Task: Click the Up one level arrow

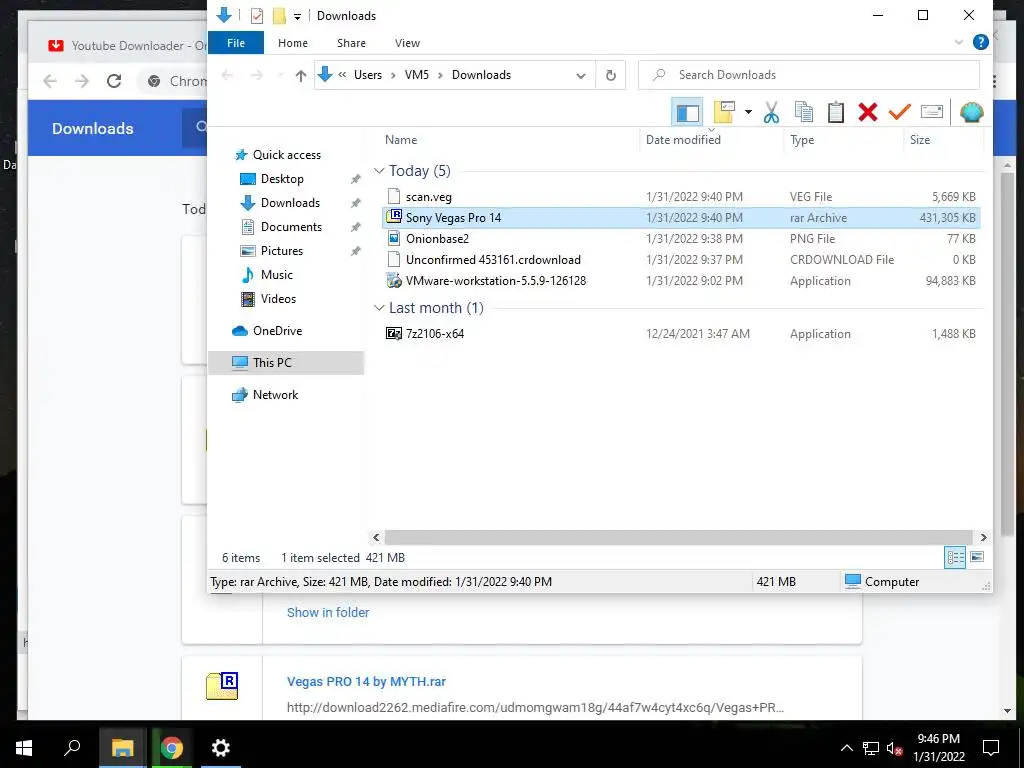Action: pyautogui.click(x=300, y=75)
